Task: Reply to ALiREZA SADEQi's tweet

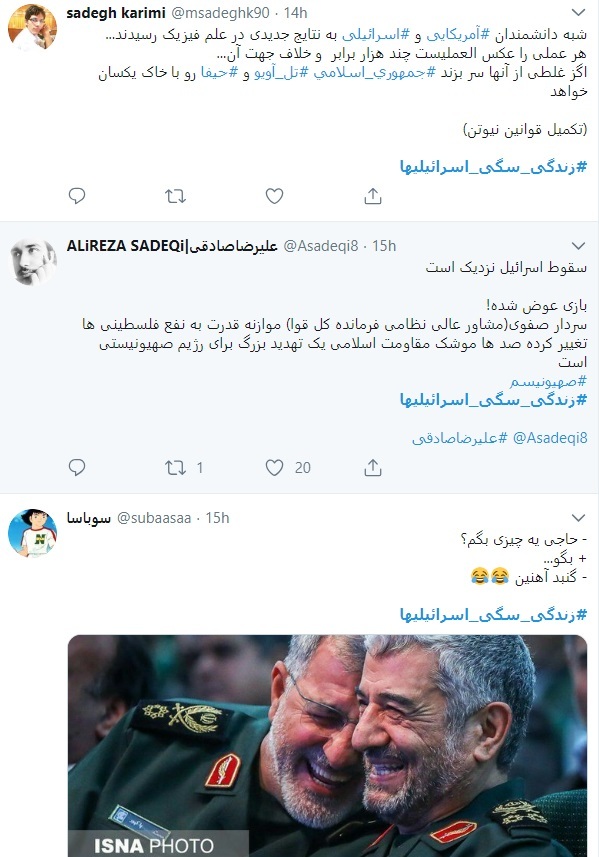Action: coord(77,467)
